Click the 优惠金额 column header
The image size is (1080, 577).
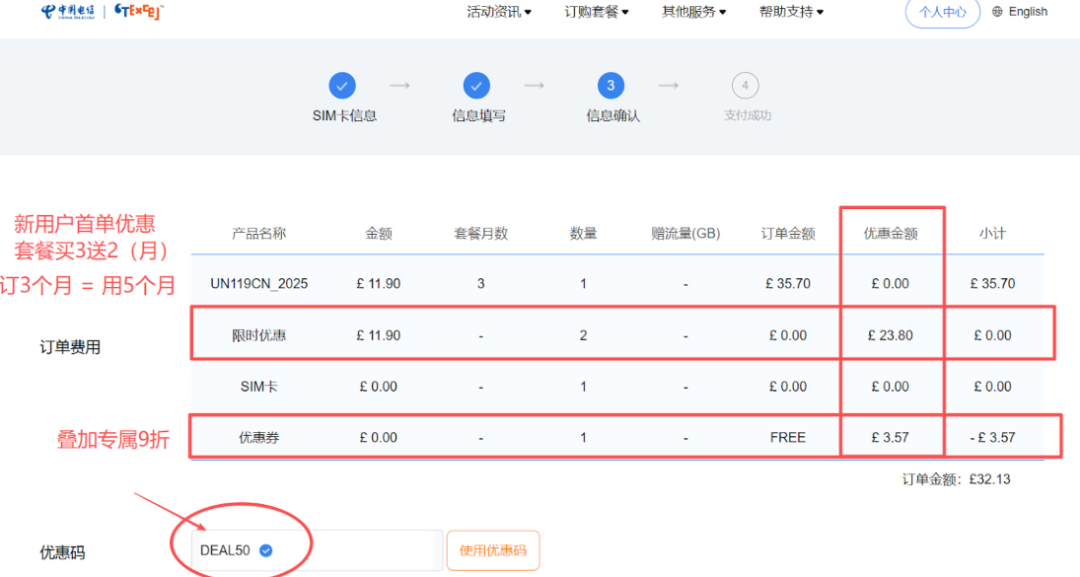[890, 233]
